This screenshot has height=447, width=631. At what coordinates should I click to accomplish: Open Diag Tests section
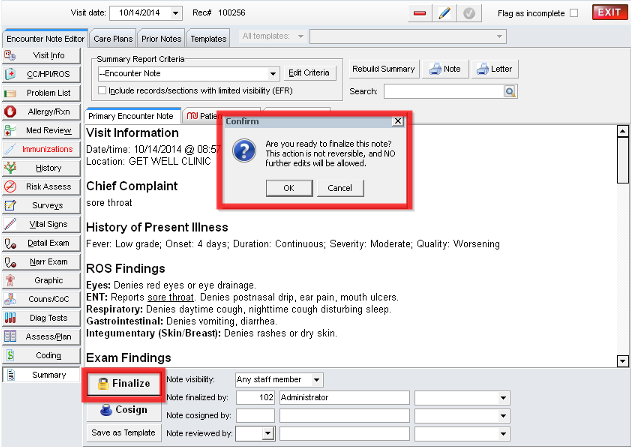pyautogui.click(x=41, y=318)
